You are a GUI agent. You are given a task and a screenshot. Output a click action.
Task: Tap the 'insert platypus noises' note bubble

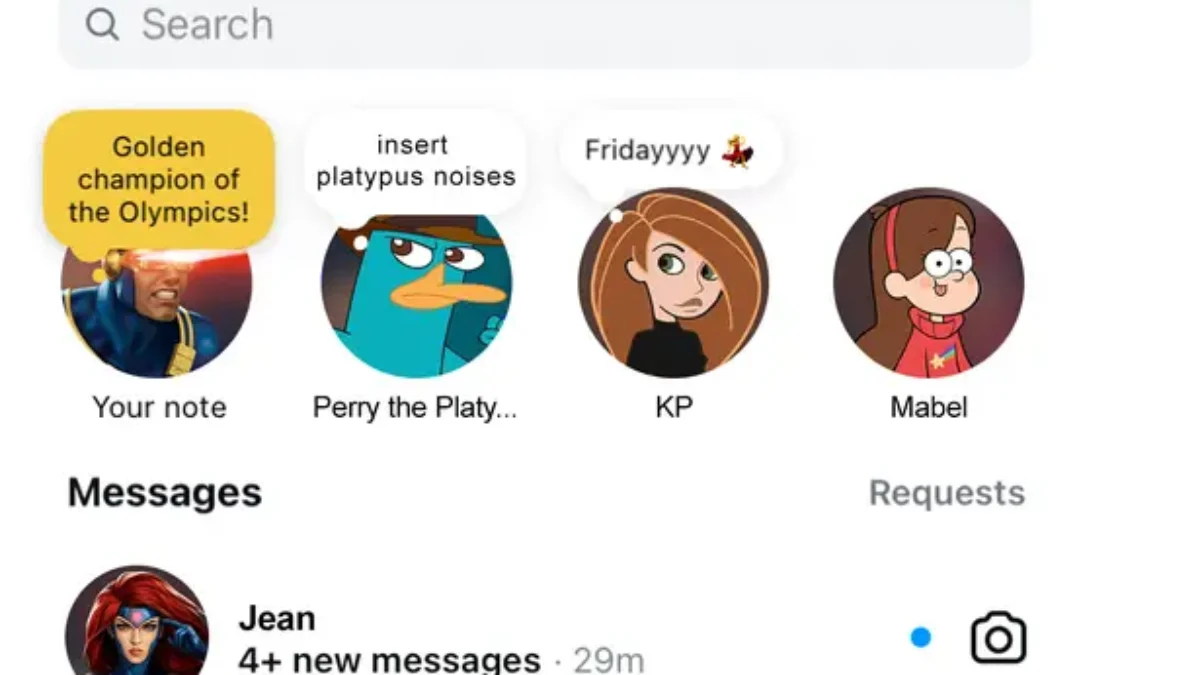coord(416,161)
